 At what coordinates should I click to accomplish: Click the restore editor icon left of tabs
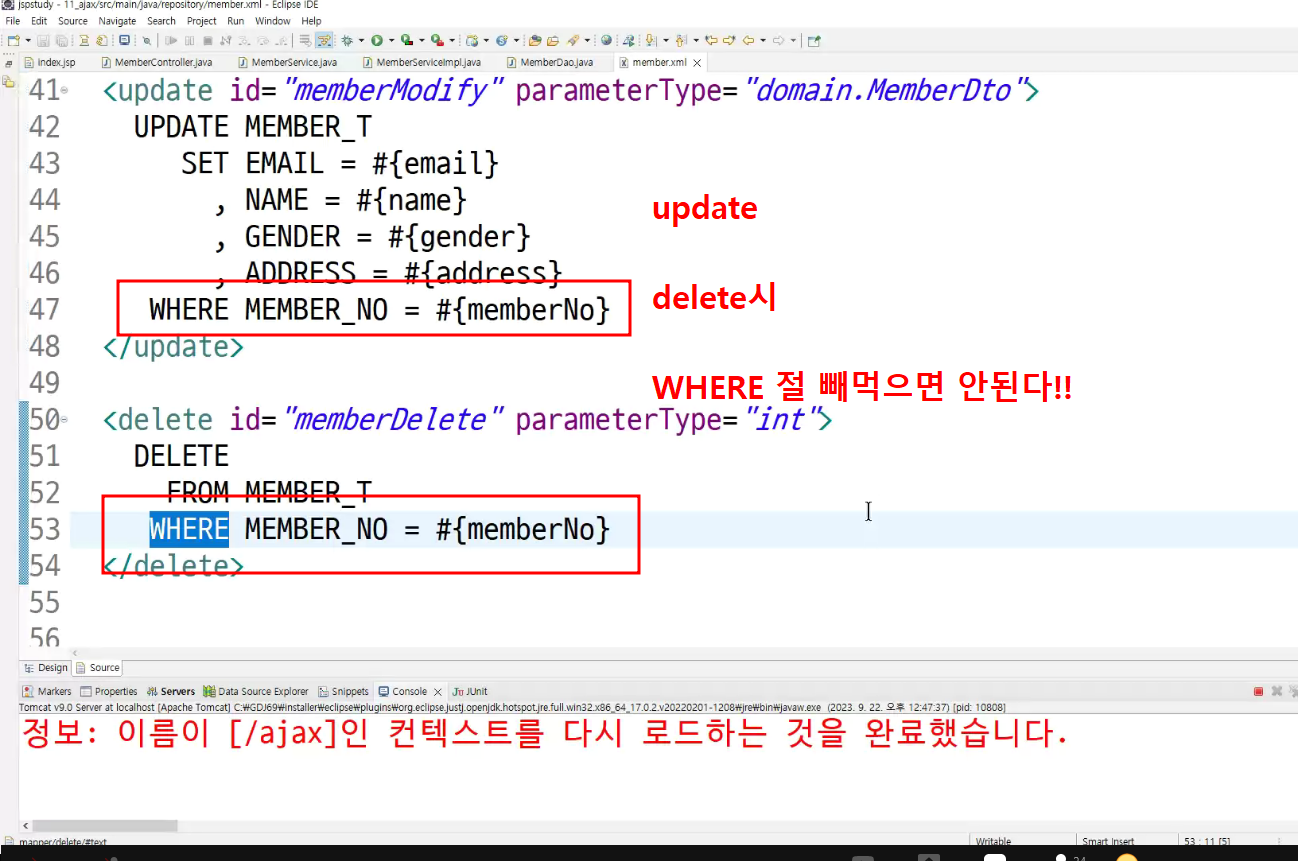9,62
